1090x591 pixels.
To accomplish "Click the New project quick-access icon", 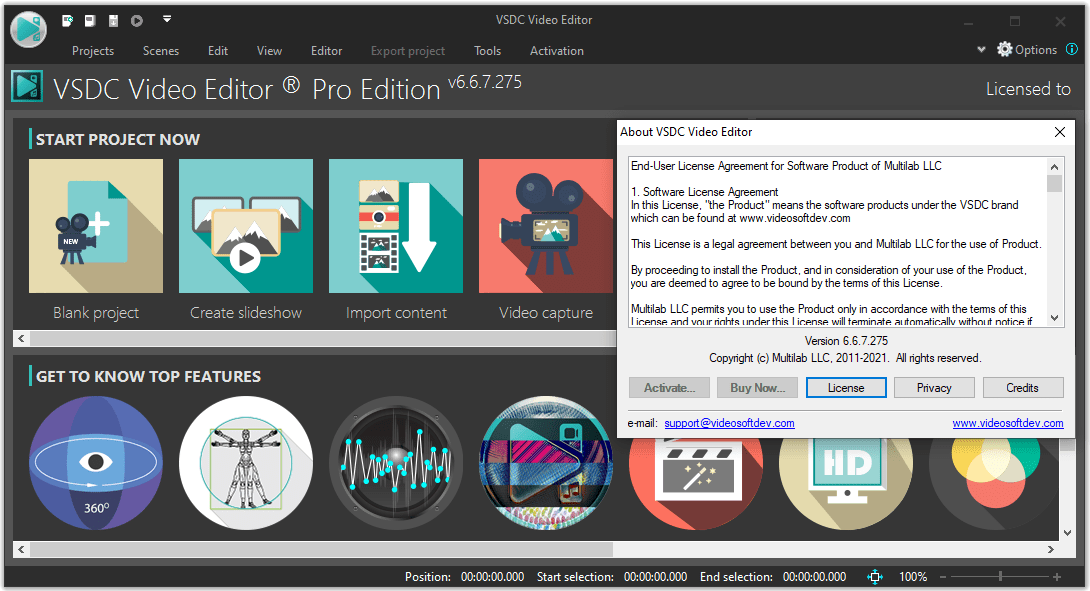I will tap(67, 21).
